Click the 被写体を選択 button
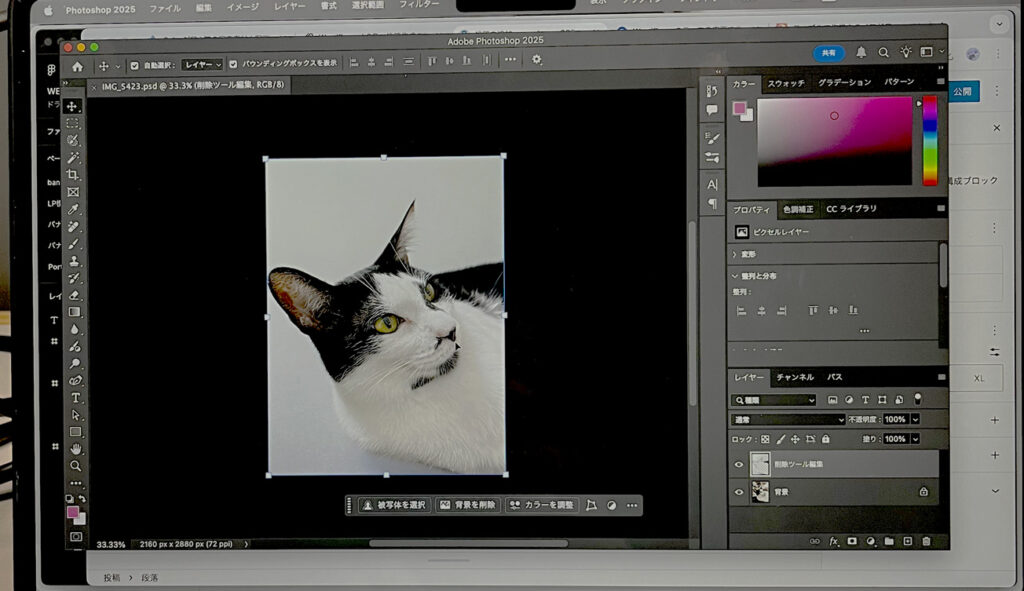Image resolution: width=1024 pixels, height=591 pixels. click(x=394, y=505)
